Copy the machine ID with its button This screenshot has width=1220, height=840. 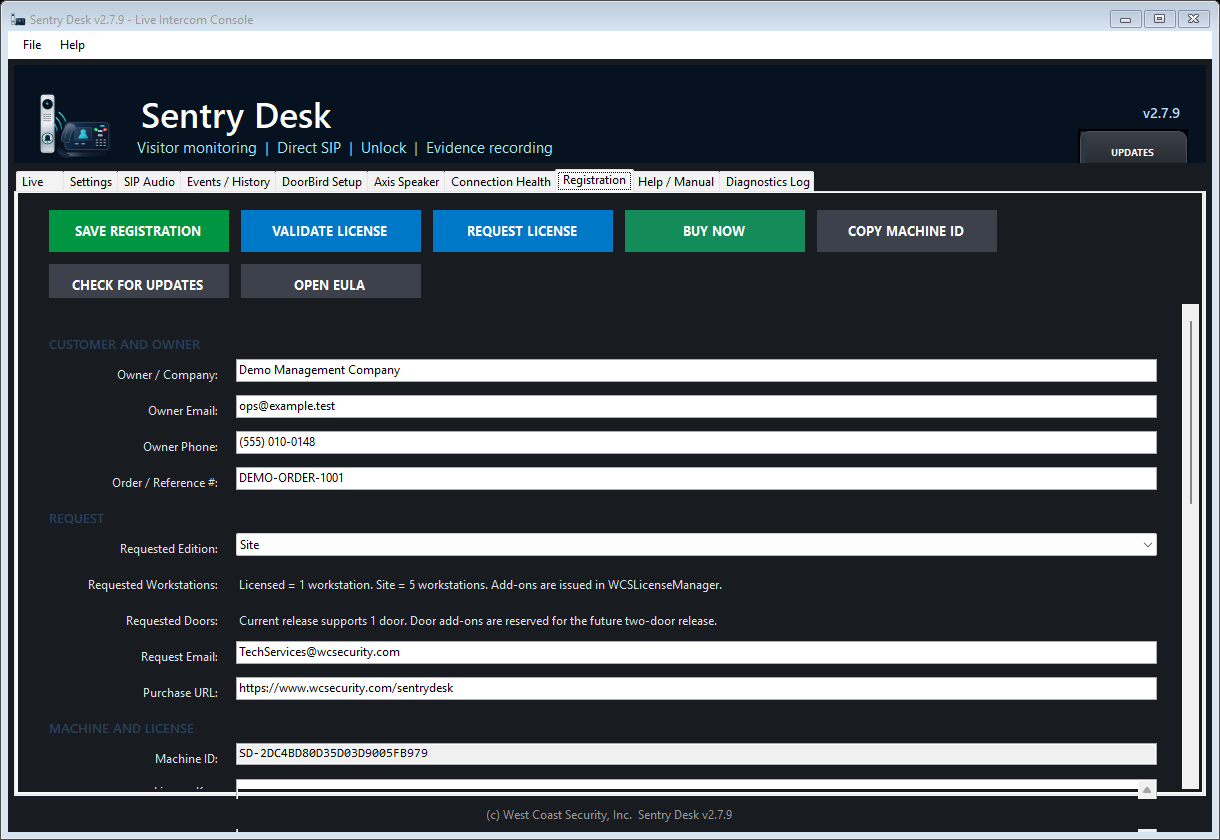click(906, 231)
